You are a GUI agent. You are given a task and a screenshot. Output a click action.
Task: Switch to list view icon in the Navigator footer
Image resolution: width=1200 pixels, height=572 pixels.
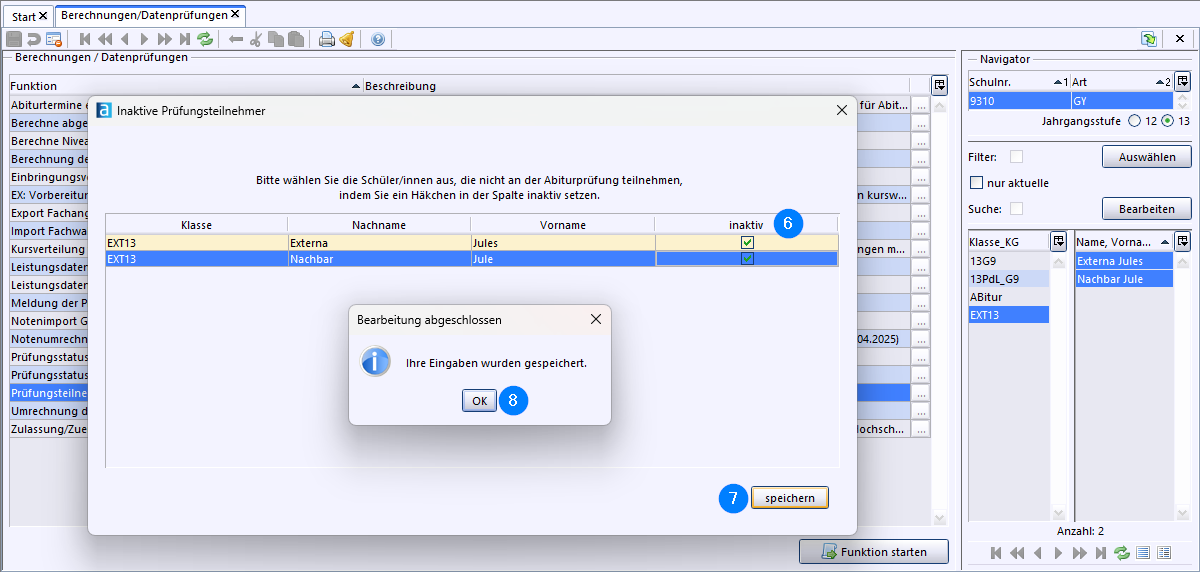[x=1143, y=552]
